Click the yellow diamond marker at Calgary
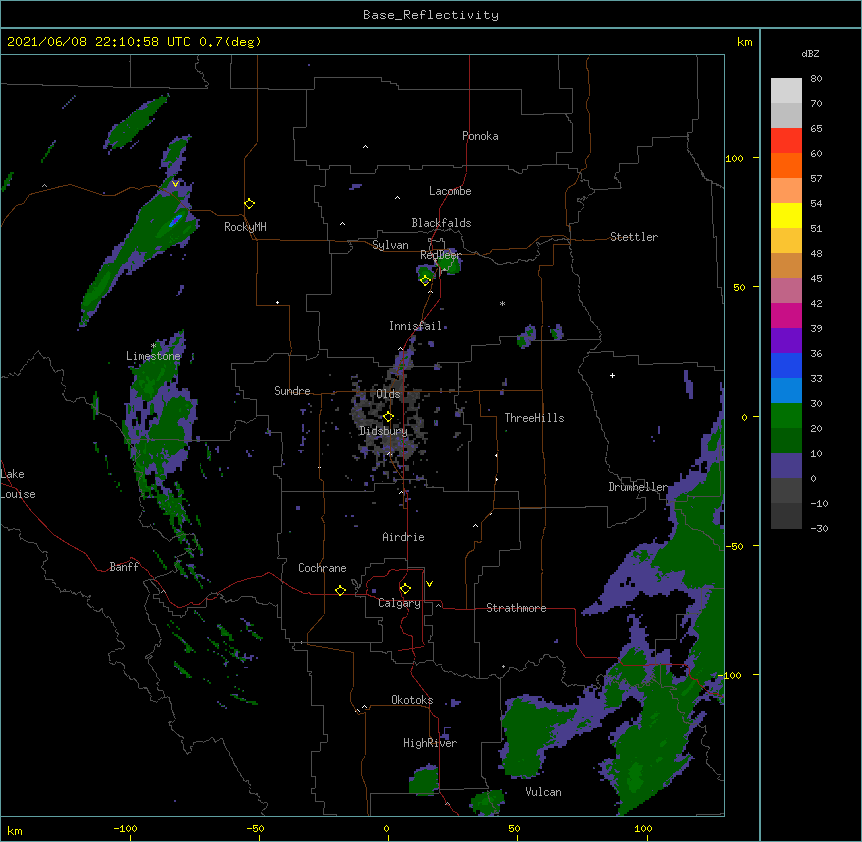Viewport: 862px width, 842px height. click(405, 589)
